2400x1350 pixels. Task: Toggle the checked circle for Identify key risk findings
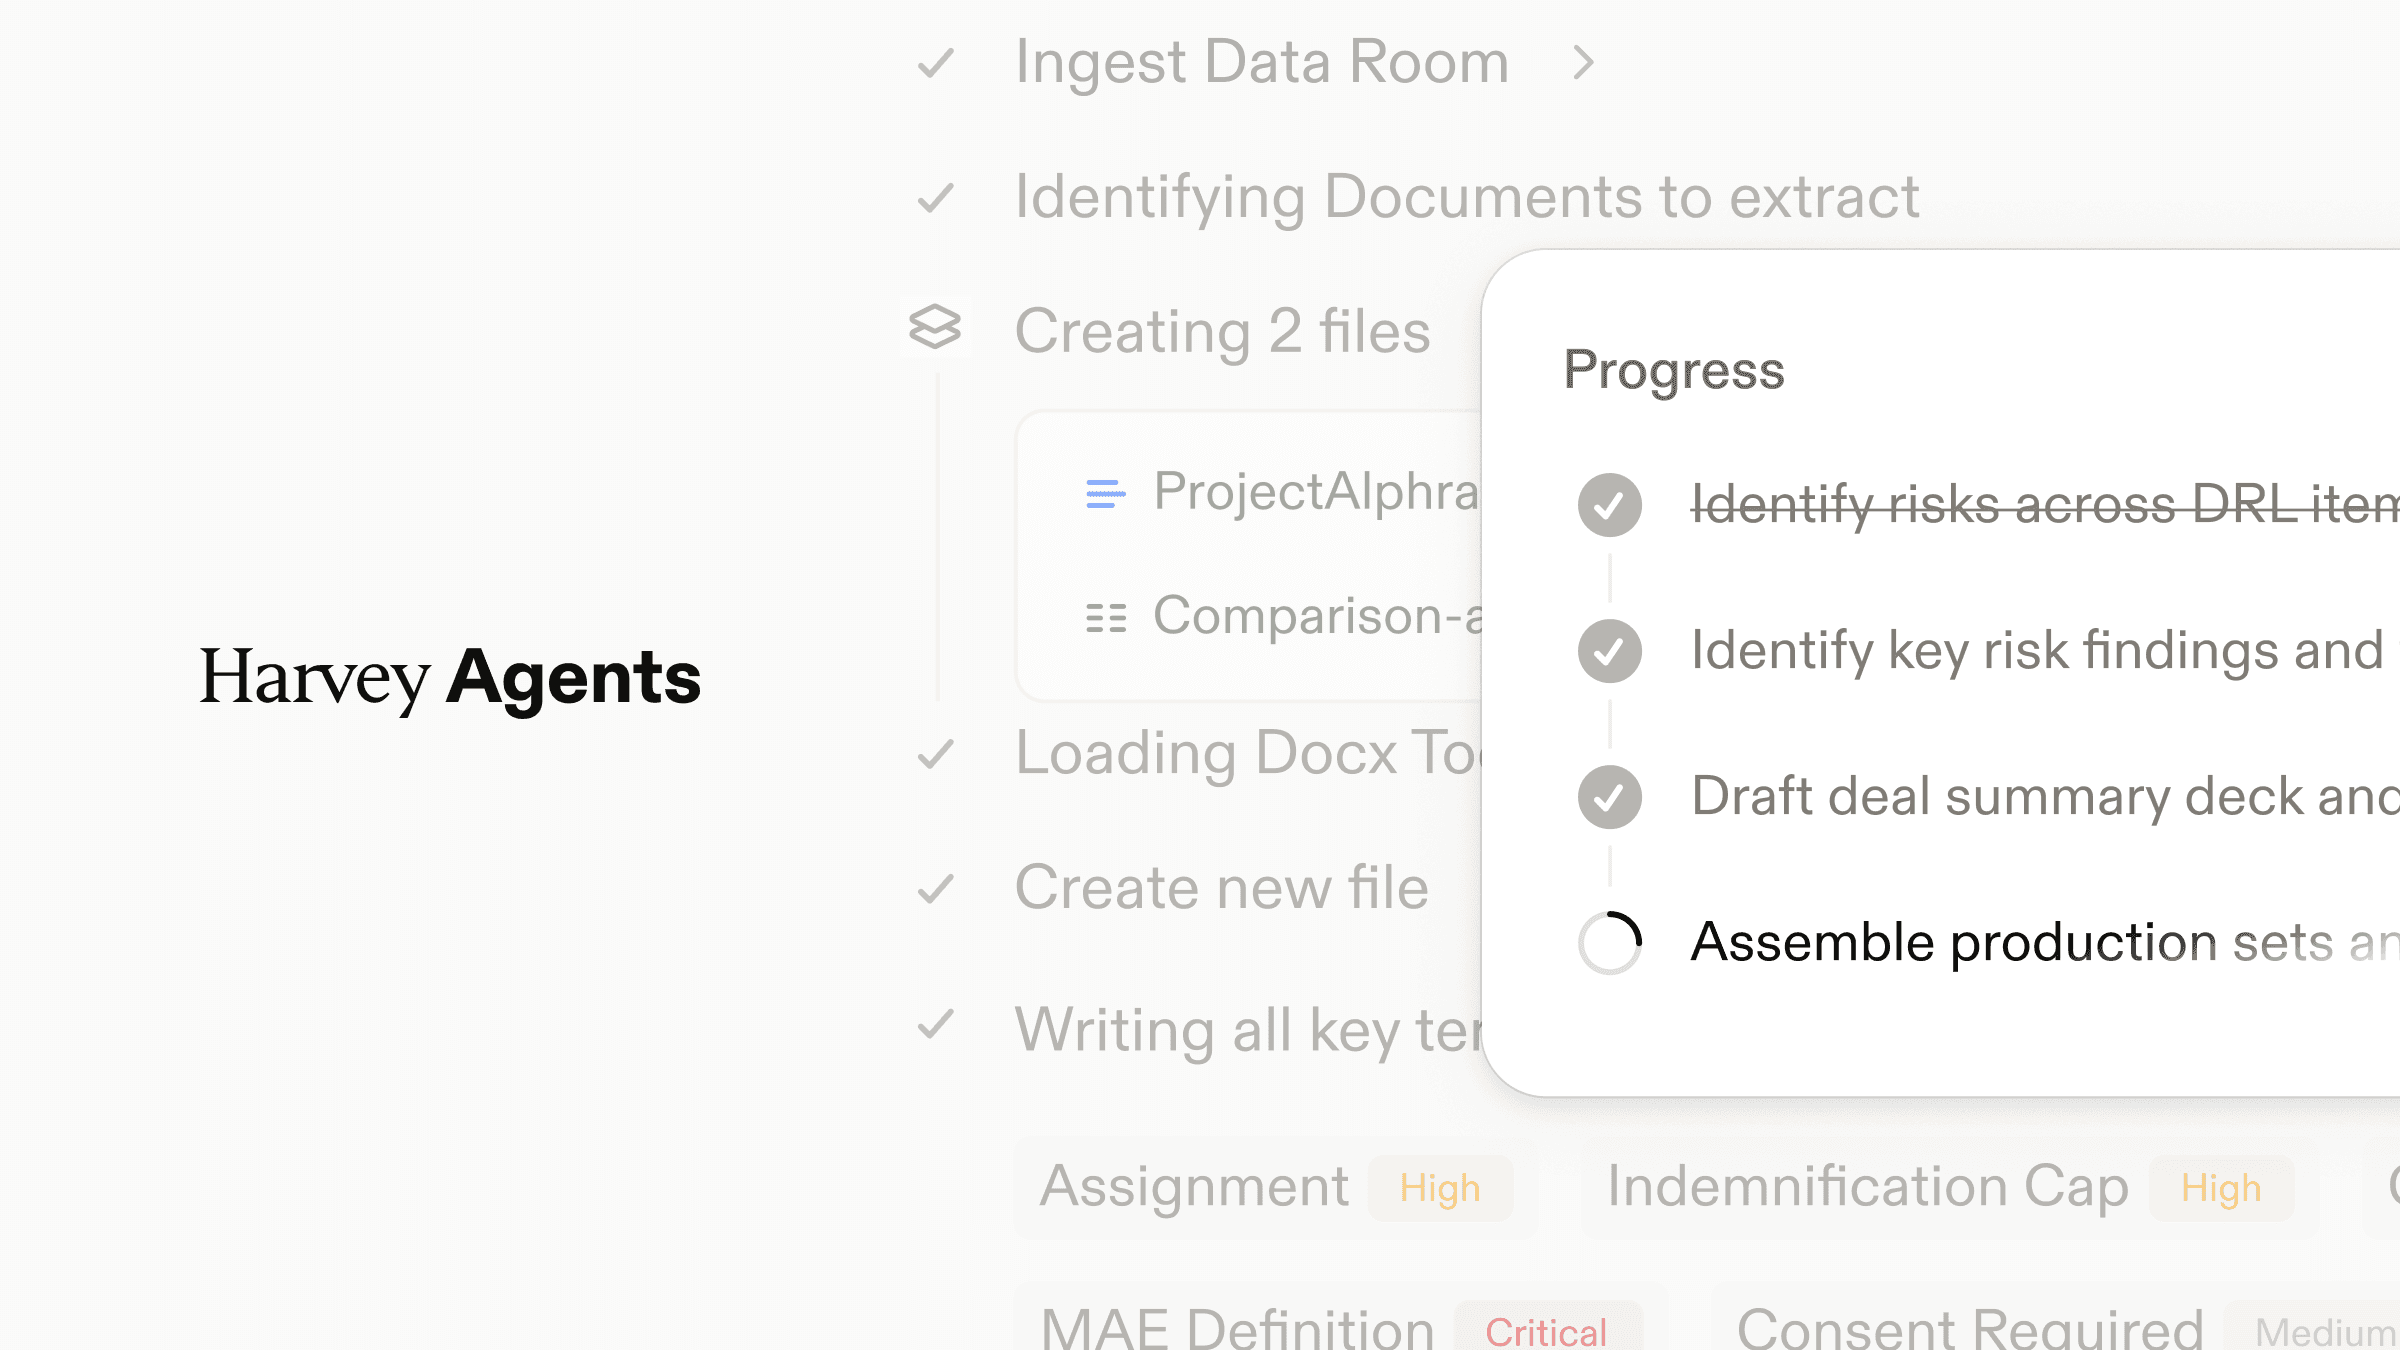coord(1609,651)
